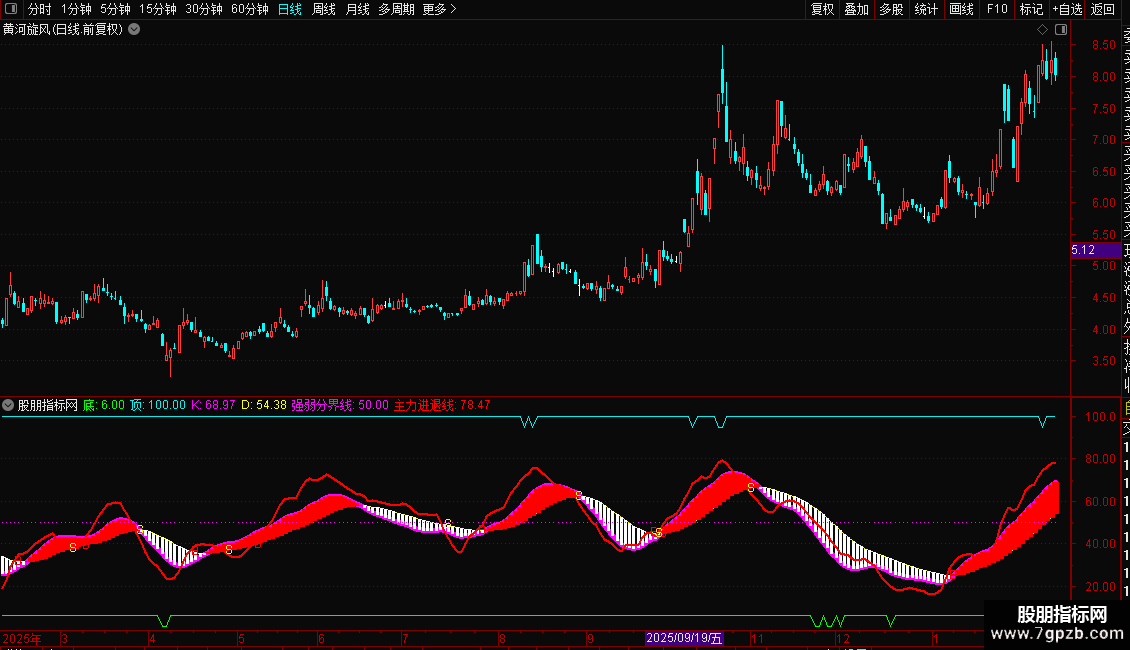1130x650 pixels.
Task: Select the 1分钟 period tab
Action: point(76,9)
